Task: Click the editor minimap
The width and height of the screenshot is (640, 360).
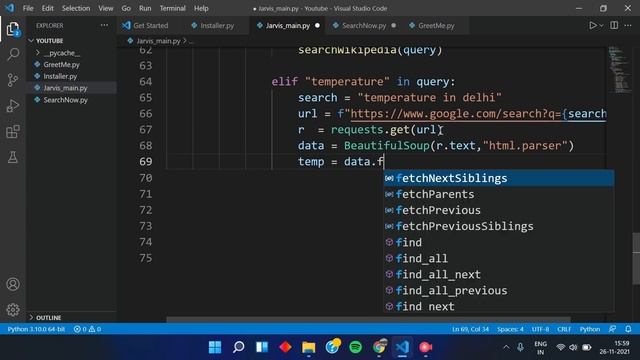Action: pos(619,69)
